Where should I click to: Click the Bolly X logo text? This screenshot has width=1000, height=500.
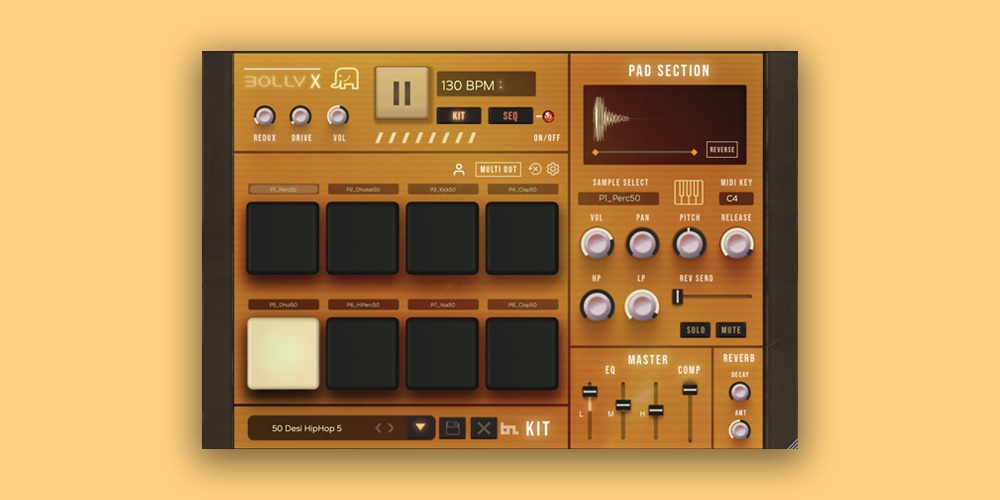pyautogui.click(x=283, y=81)
